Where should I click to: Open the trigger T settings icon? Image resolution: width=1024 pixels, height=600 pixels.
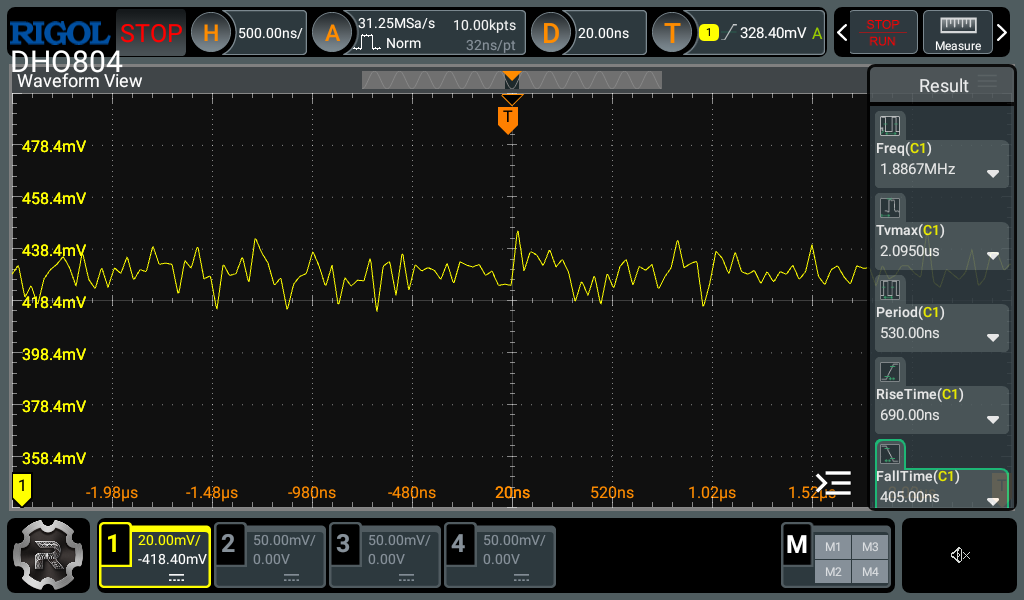click(672, 33)
